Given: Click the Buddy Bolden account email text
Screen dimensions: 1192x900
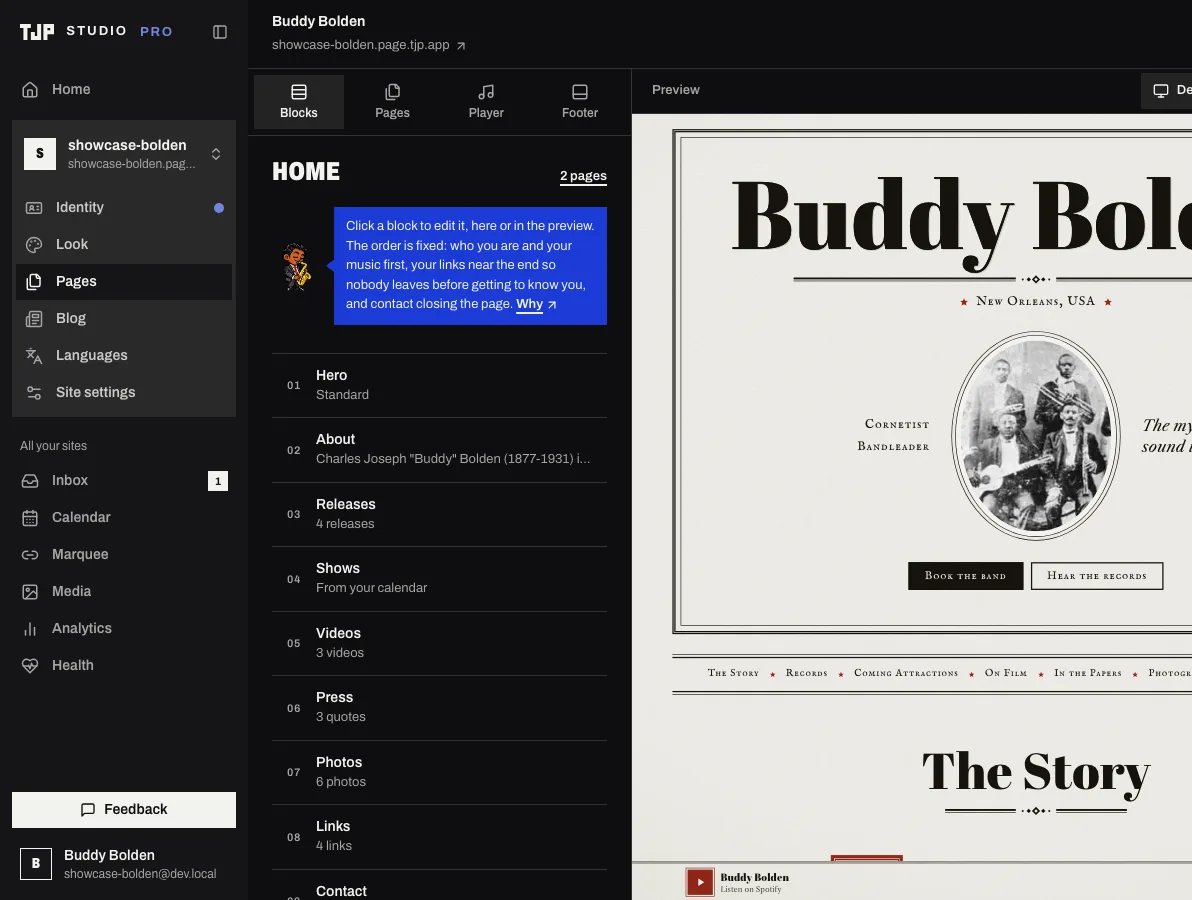Looking at the screenshot, I should pos(140,874).
